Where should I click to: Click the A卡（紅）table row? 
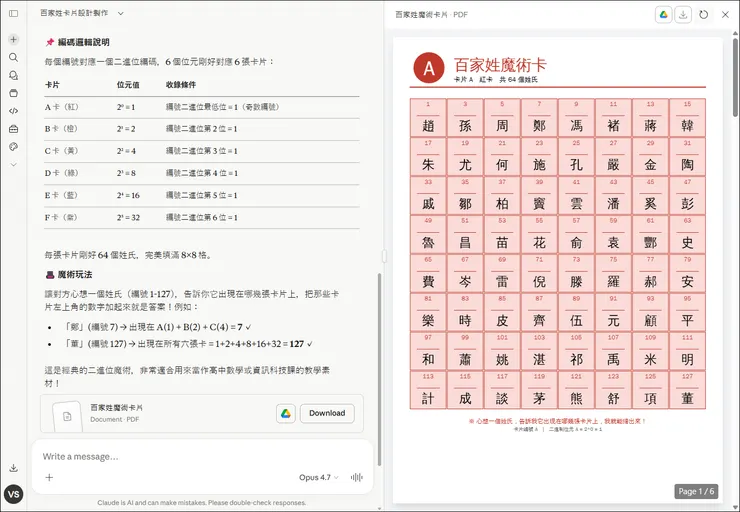tap(202, 107)
